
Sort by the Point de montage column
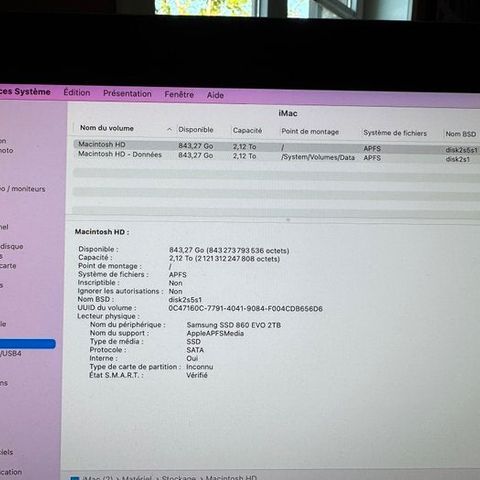pos(310,131)
